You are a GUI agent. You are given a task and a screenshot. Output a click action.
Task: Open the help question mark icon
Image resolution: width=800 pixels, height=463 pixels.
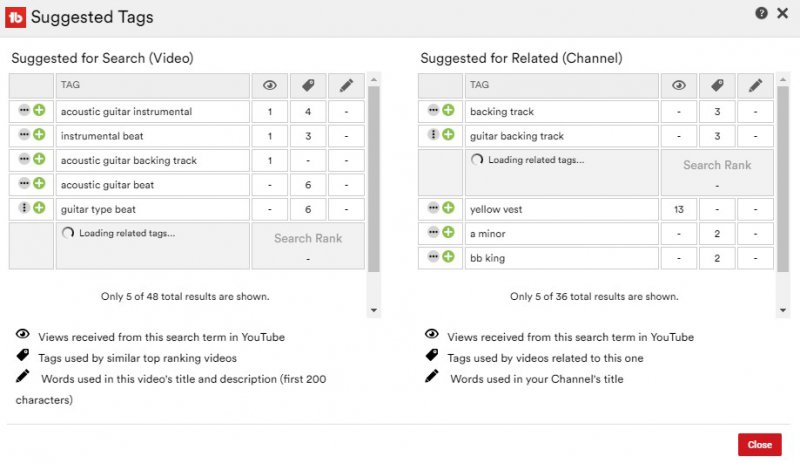[x=762, y=14]
